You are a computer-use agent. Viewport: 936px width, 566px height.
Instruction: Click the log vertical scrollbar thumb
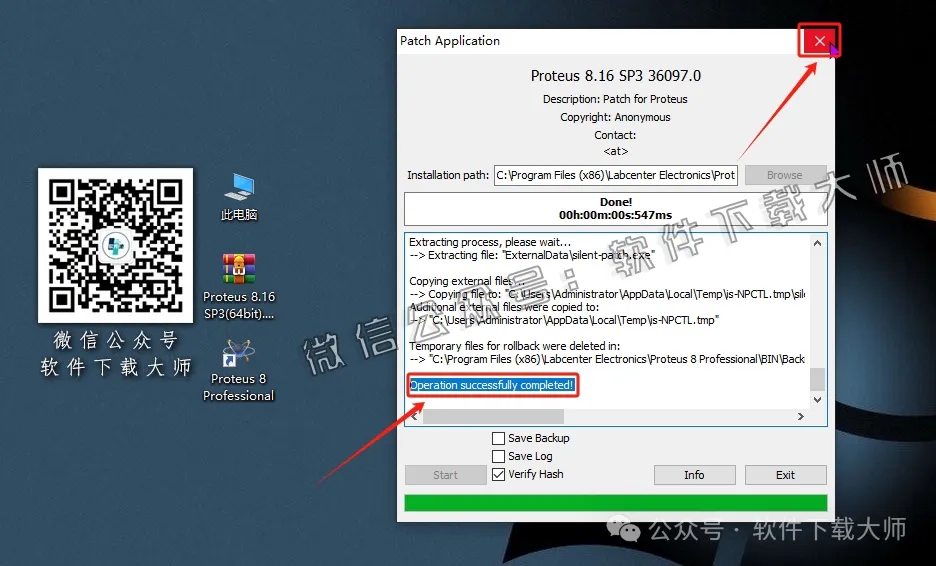817,379
